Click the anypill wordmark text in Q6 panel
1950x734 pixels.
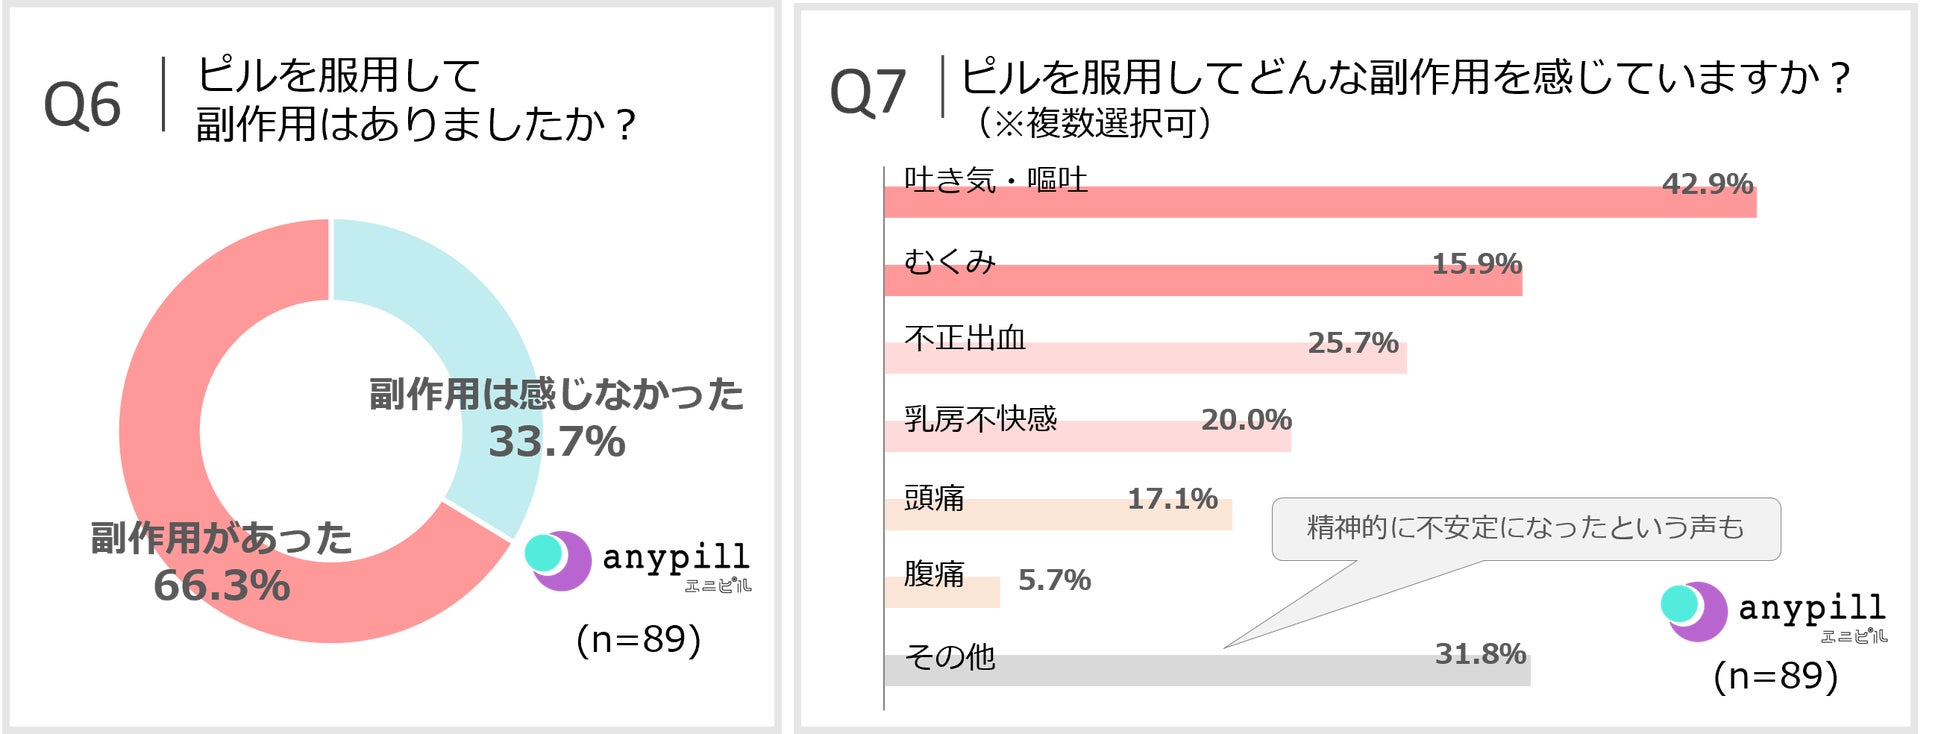click(675, 556)
